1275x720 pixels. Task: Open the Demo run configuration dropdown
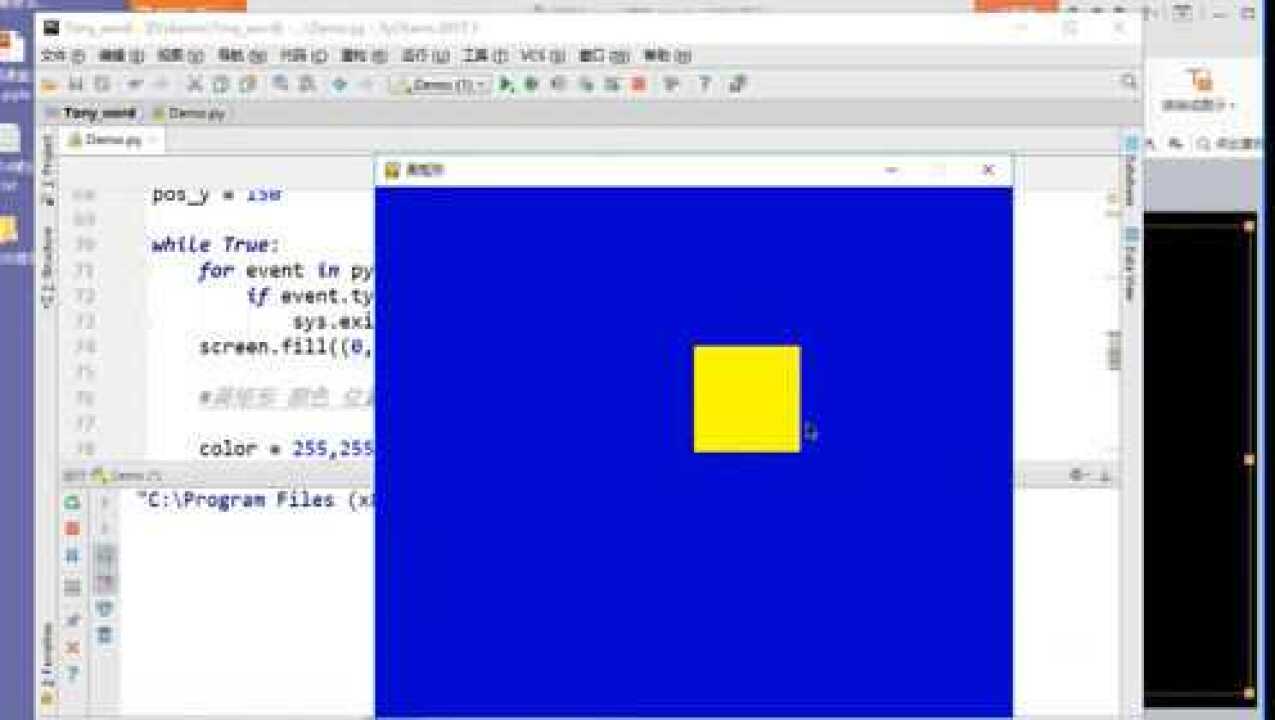(x=440, y=85)
